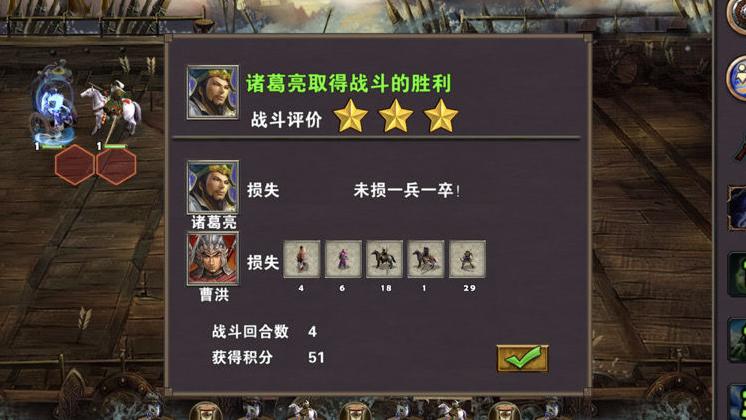
Task: Click the blue glowing chariot unit on battlefield
Action: pyautogui.click(x=52, y=102)
